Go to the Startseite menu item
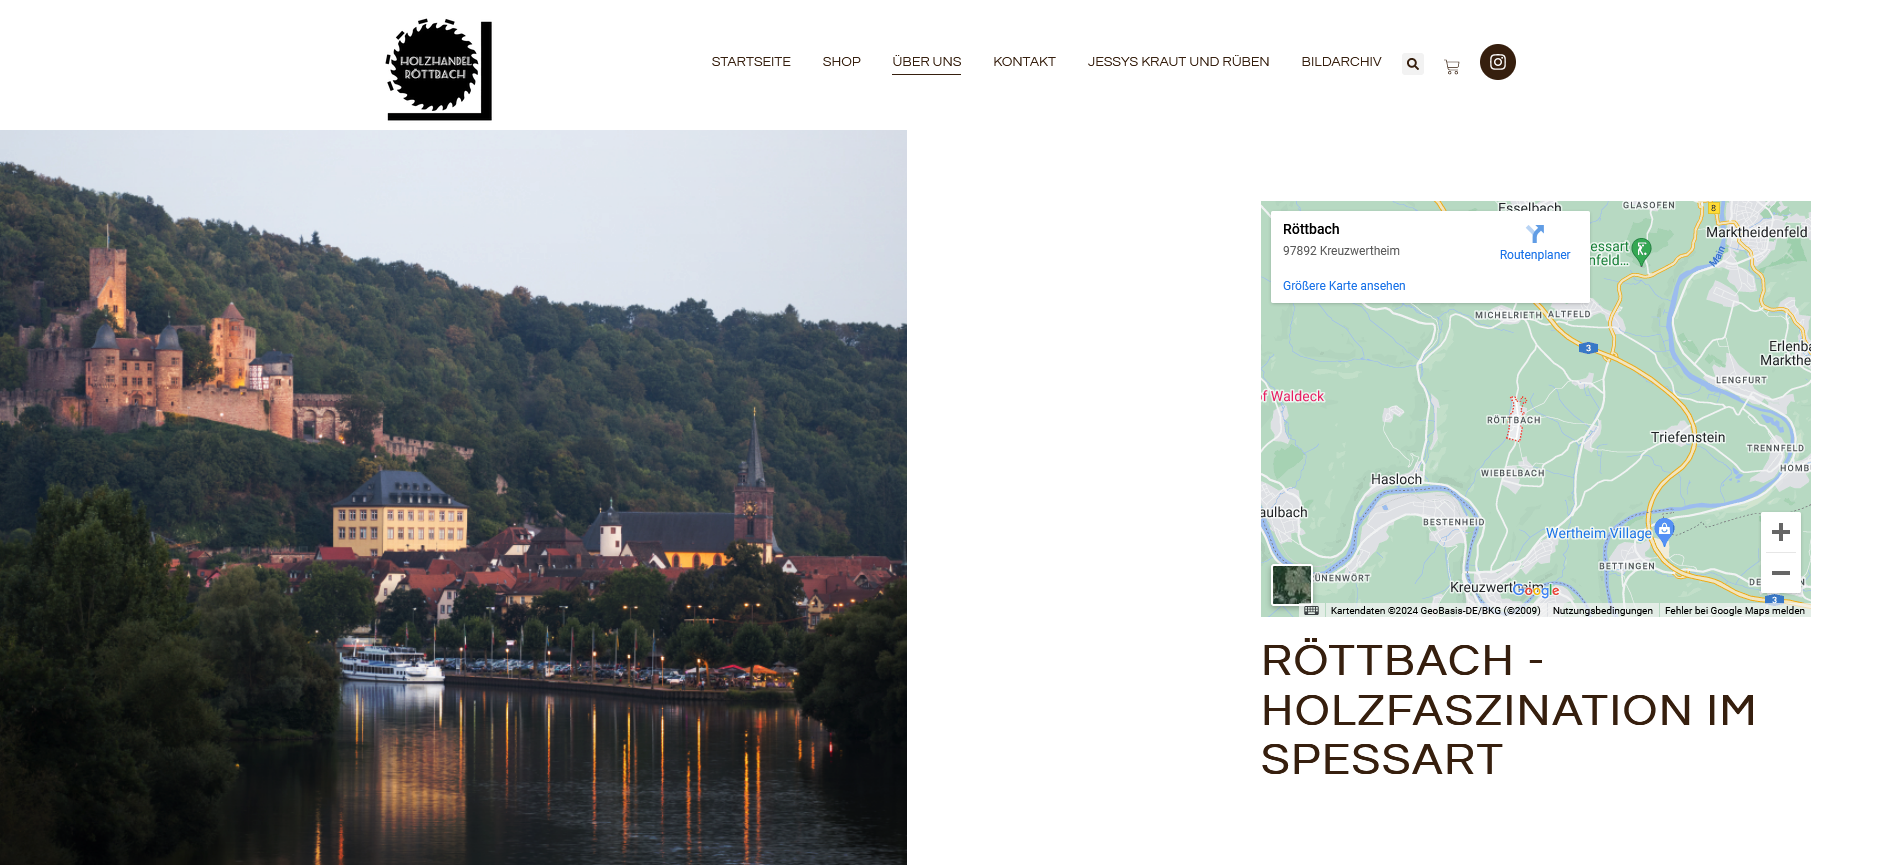1882x865 pixels. click(750, 62)
